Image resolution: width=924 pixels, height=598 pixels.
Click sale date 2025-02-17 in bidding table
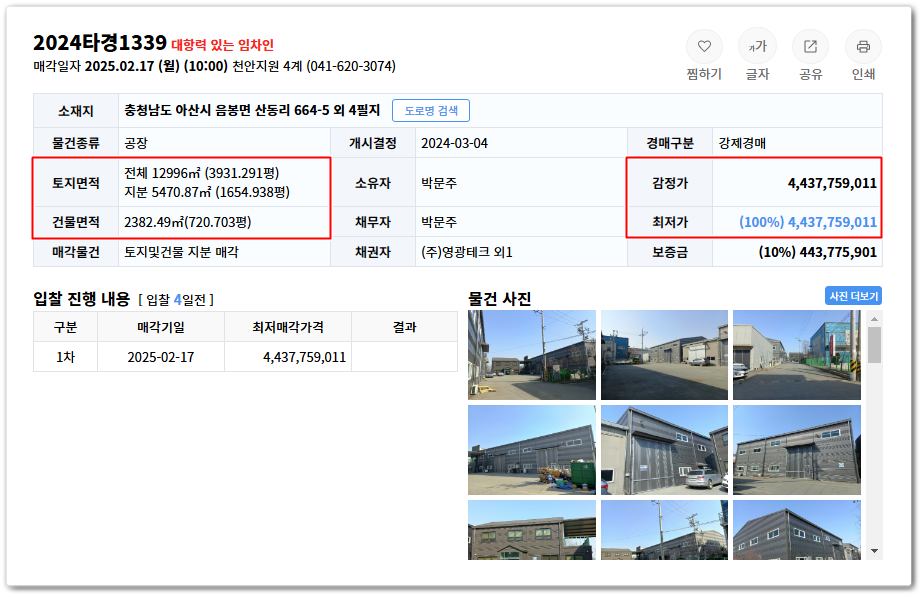tap(160, 357)
